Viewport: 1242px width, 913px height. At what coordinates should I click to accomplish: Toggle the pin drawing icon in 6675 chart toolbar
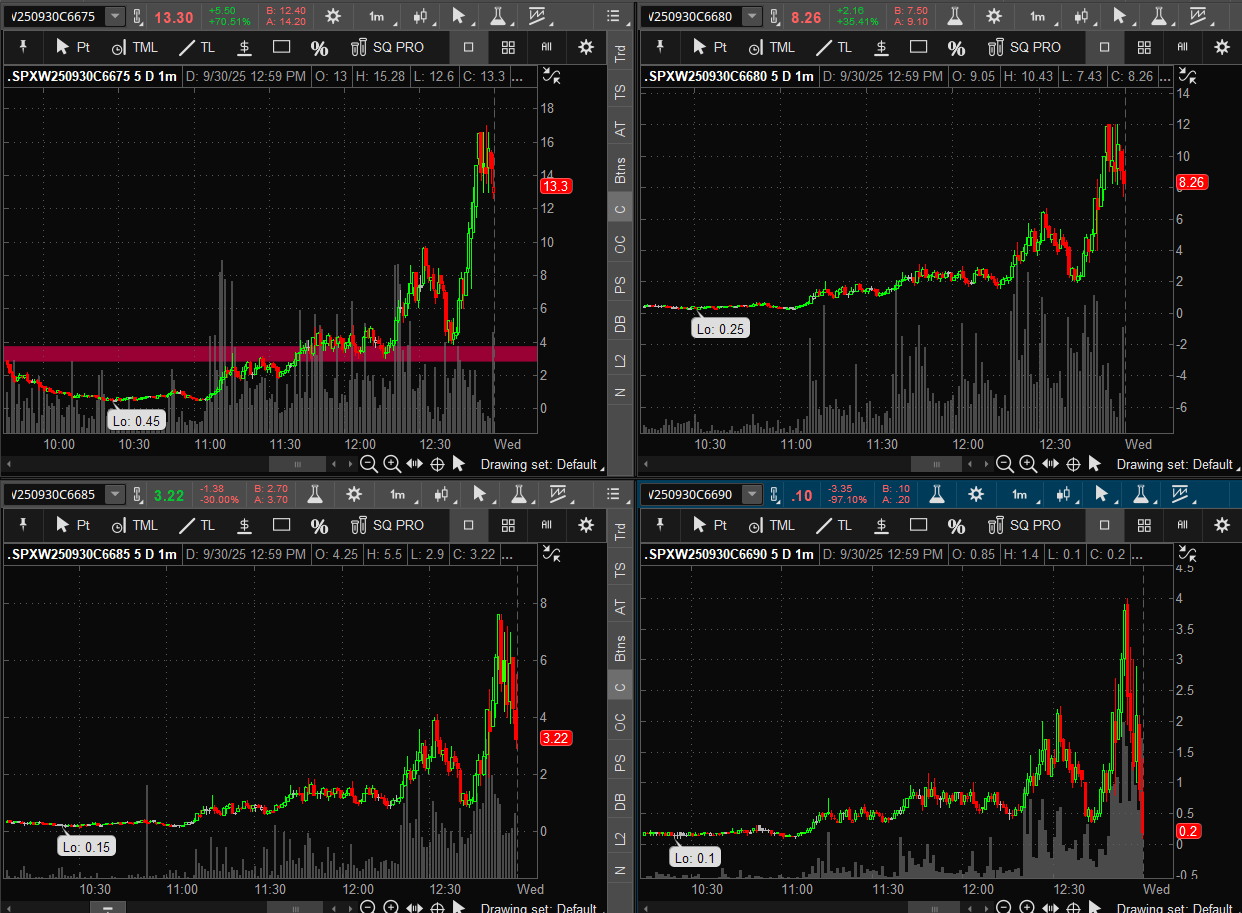(x=22, y=47)
